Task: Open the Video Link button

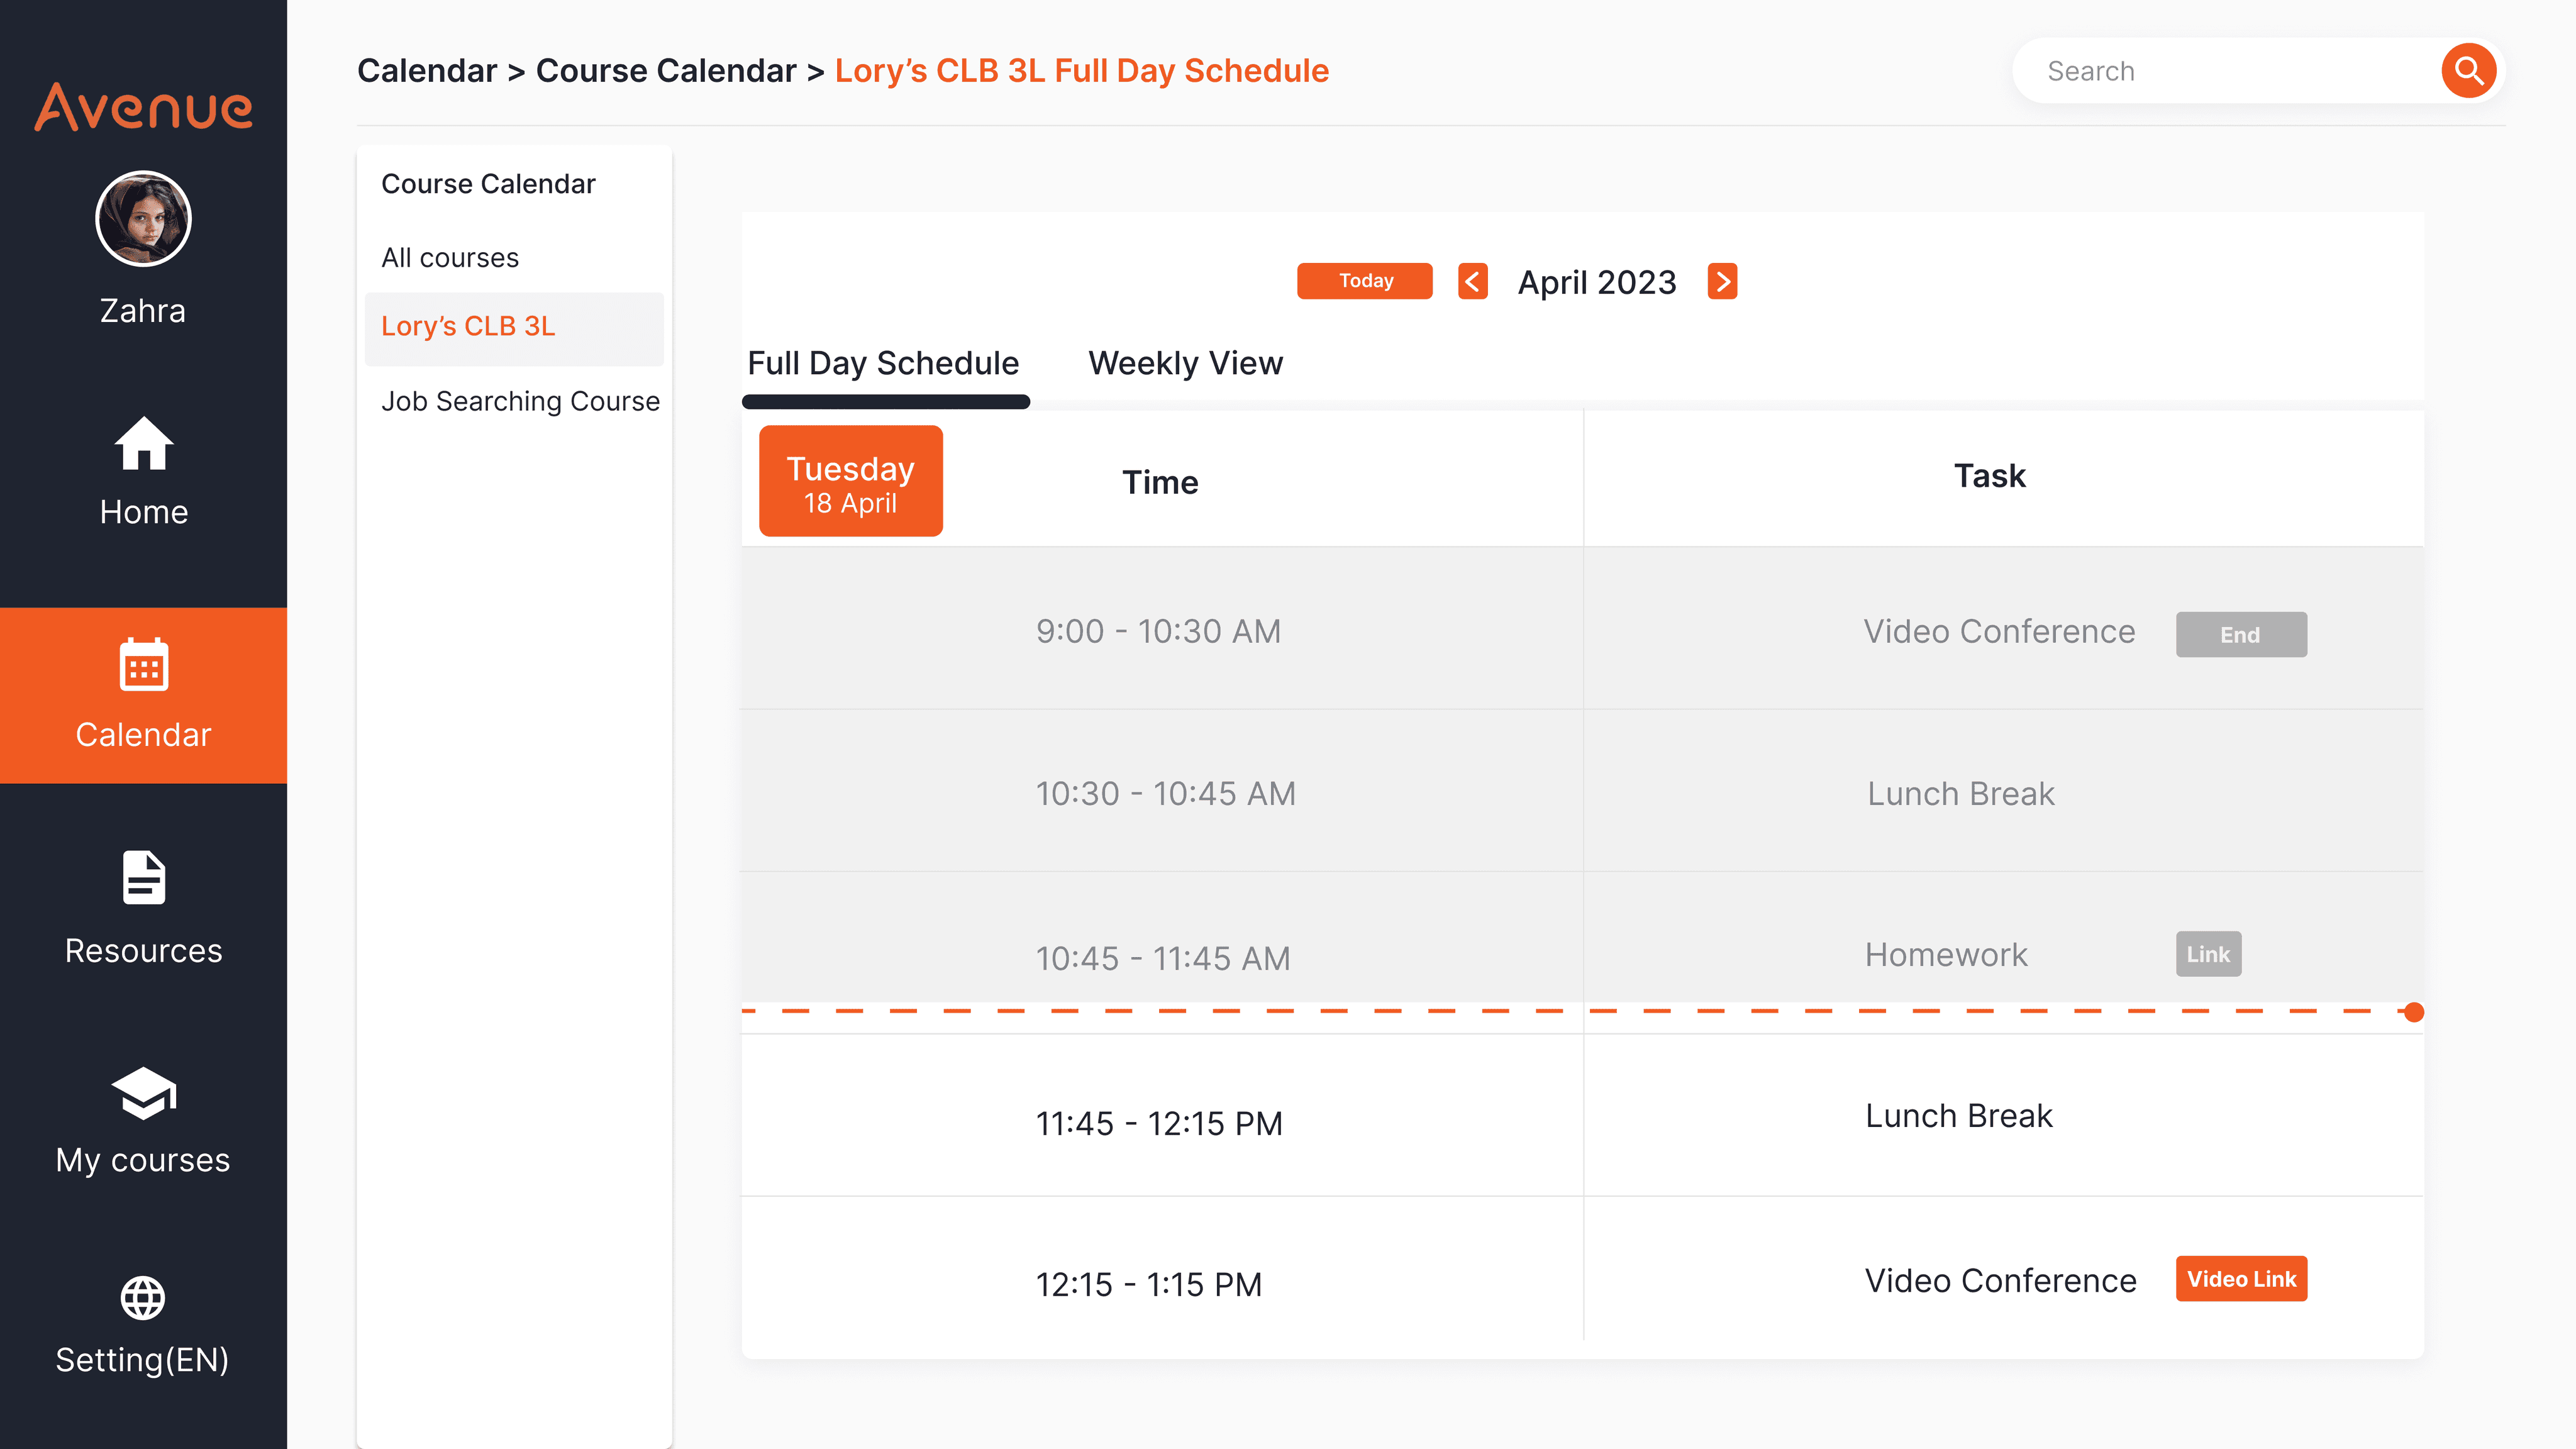Action: (2241, 1279)
